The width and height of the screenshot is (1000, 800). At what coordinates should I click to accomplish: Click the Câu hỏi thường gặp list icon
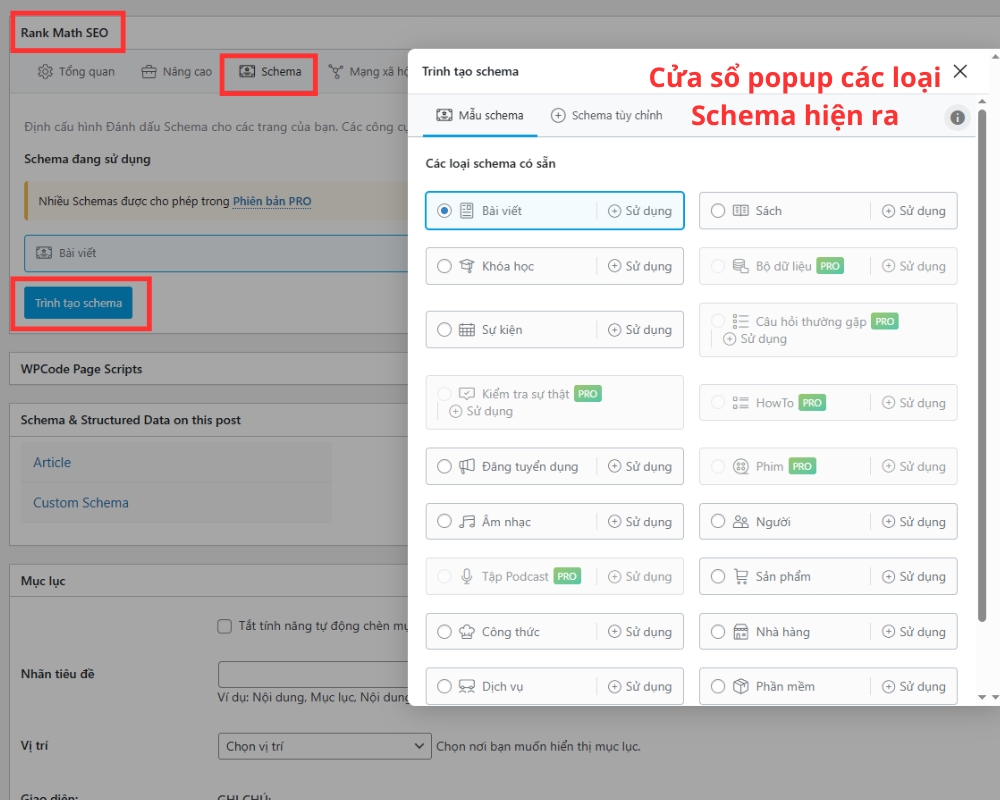point(740,322)
